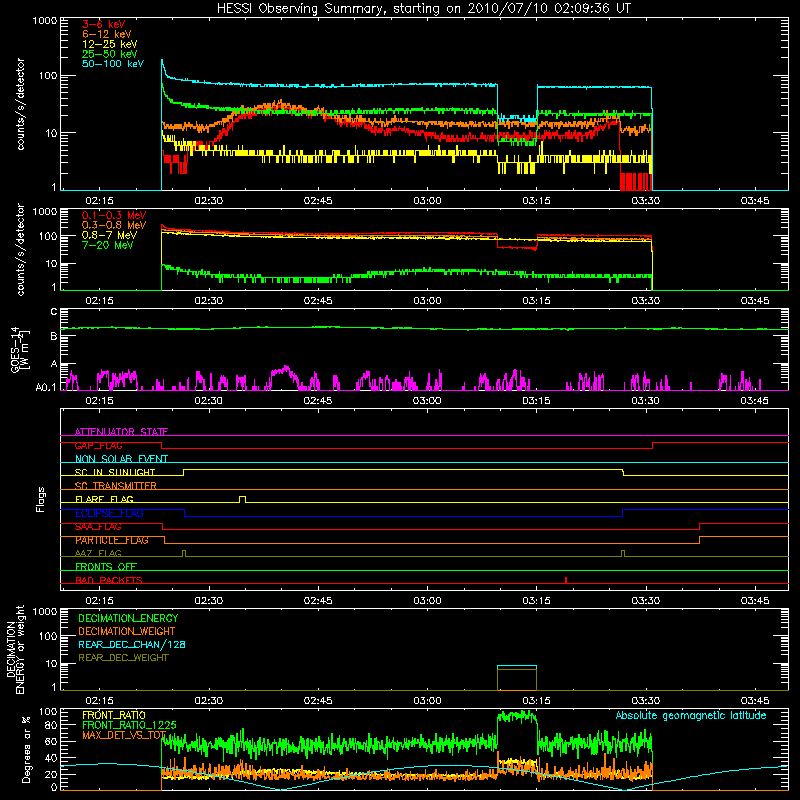Click the Flags axis title
Image resolution: width=800 pixels, height=800 pixels.
pos(41,499)
